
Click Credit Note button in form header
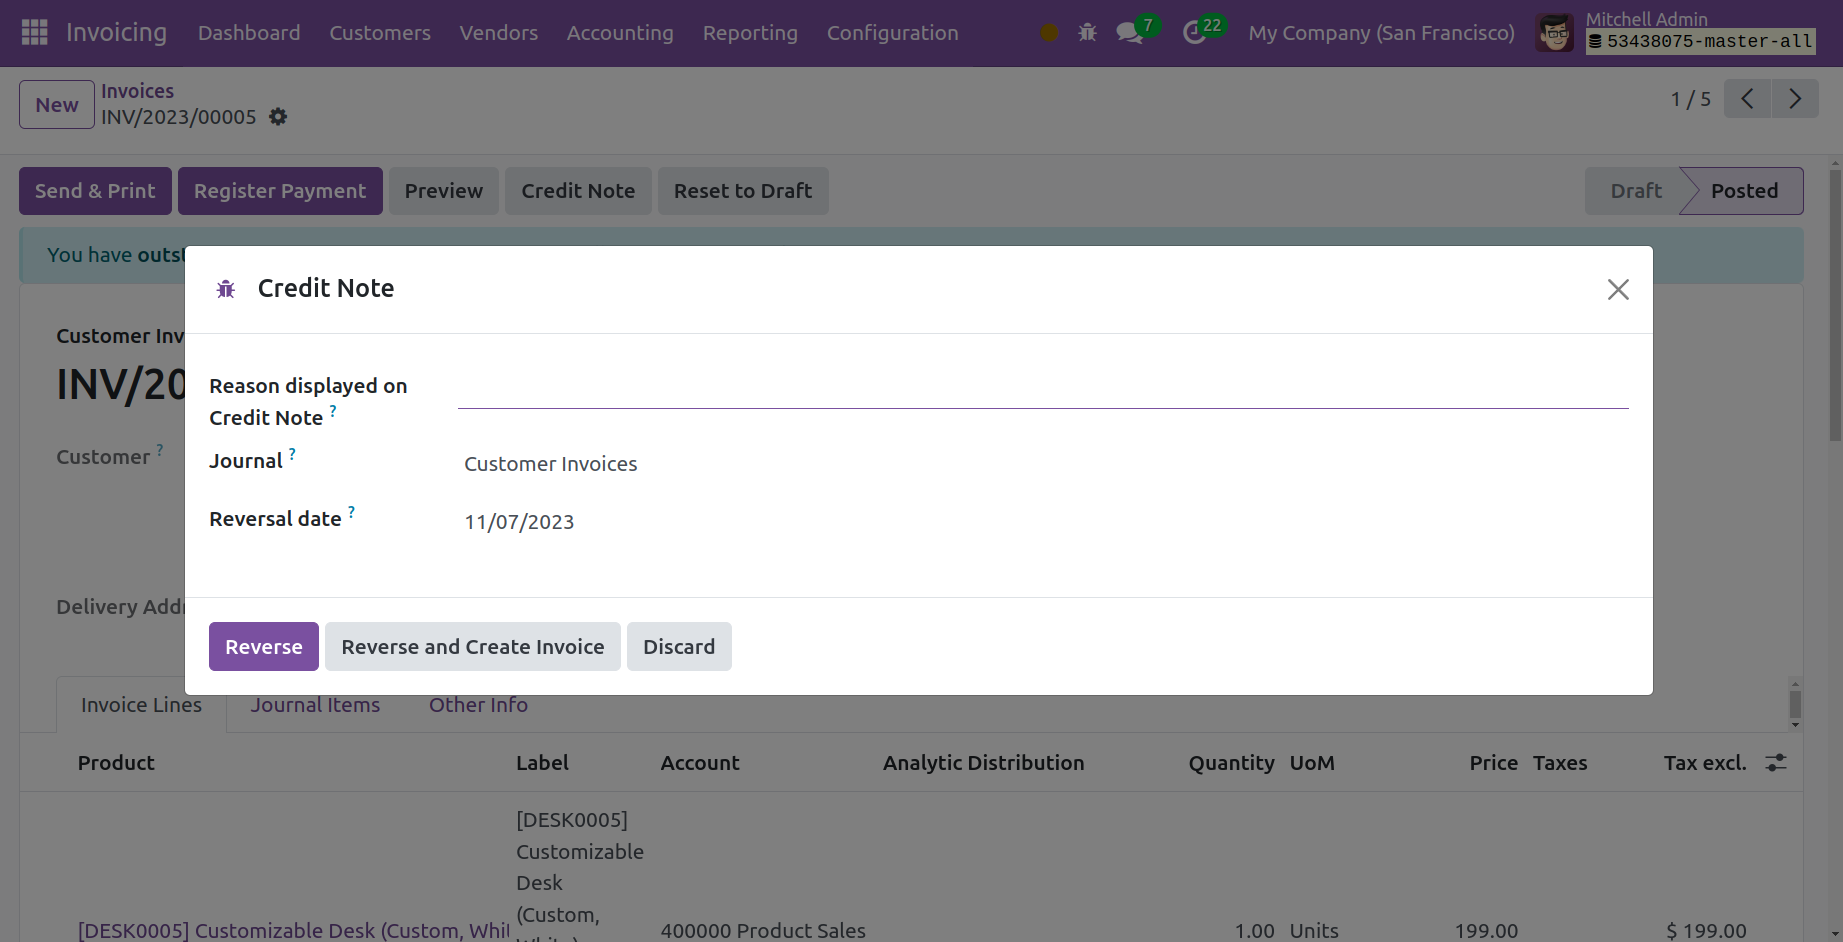tap(578, 191)
